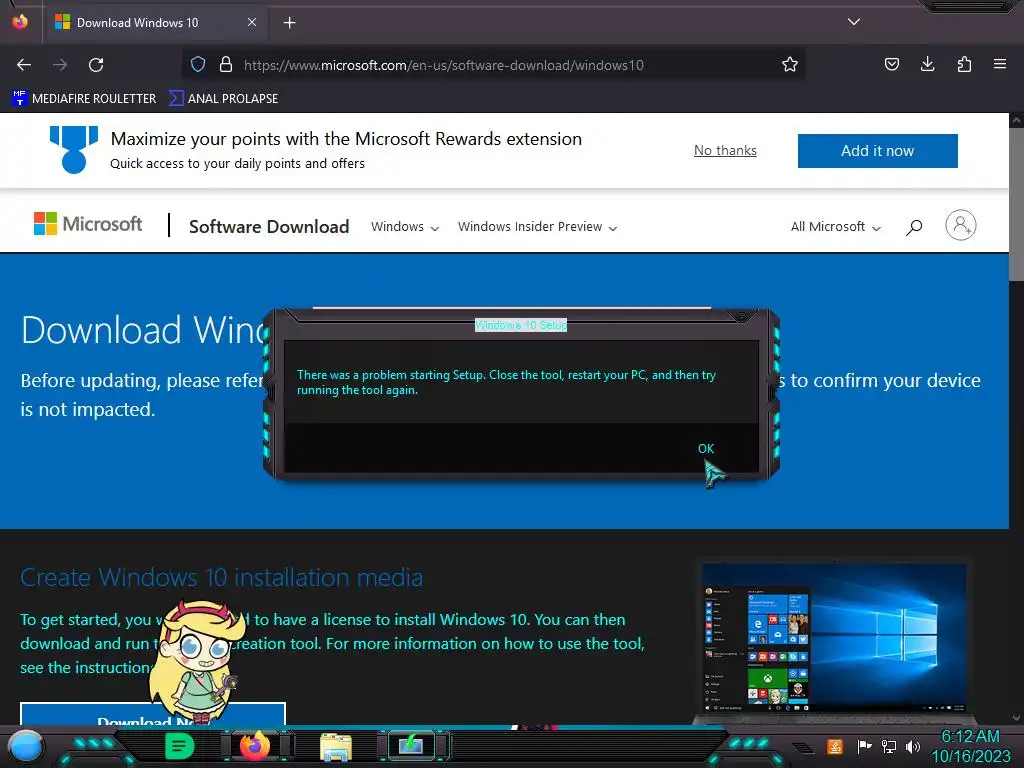
Task: Close the Download Windows 10 tab
Action: pos(252,22)
